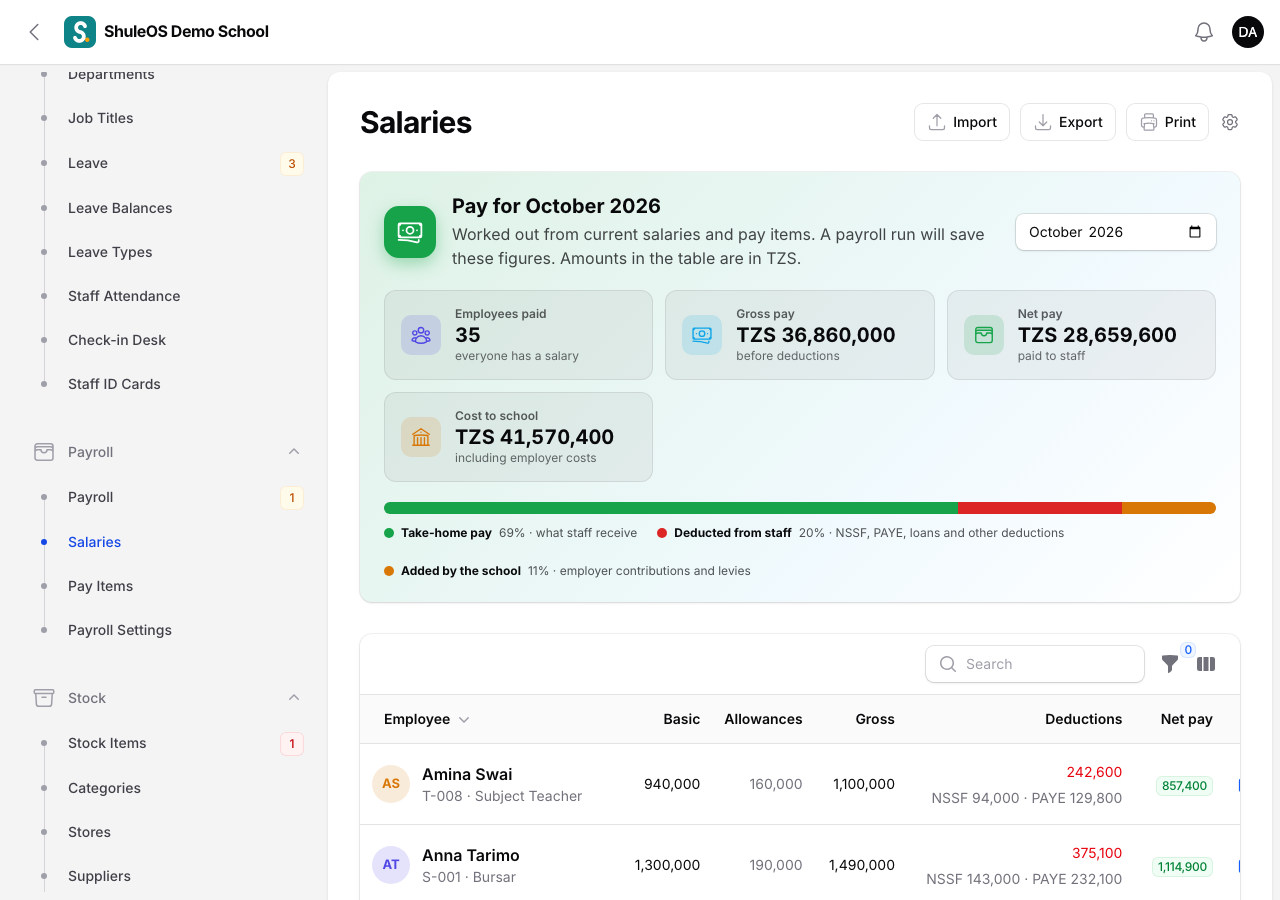Click the Cost to school bank icon
The width and height of the screenshot is (1280, 900).
click(421, 437)
